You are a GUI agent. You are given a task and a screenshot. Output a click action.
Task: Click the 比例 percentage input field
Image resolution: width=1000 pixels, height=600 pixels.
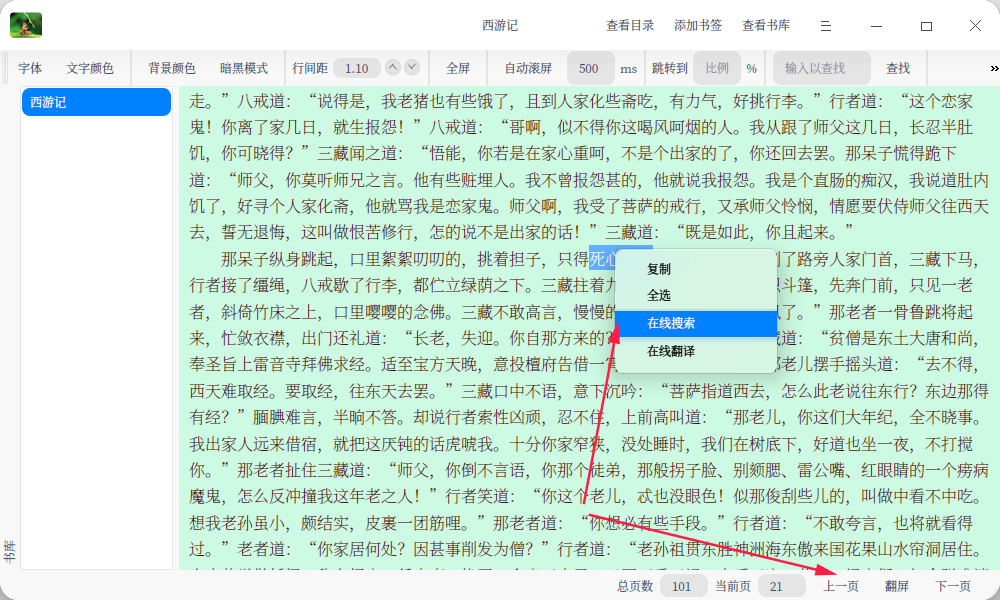click(x=717, y=68)
